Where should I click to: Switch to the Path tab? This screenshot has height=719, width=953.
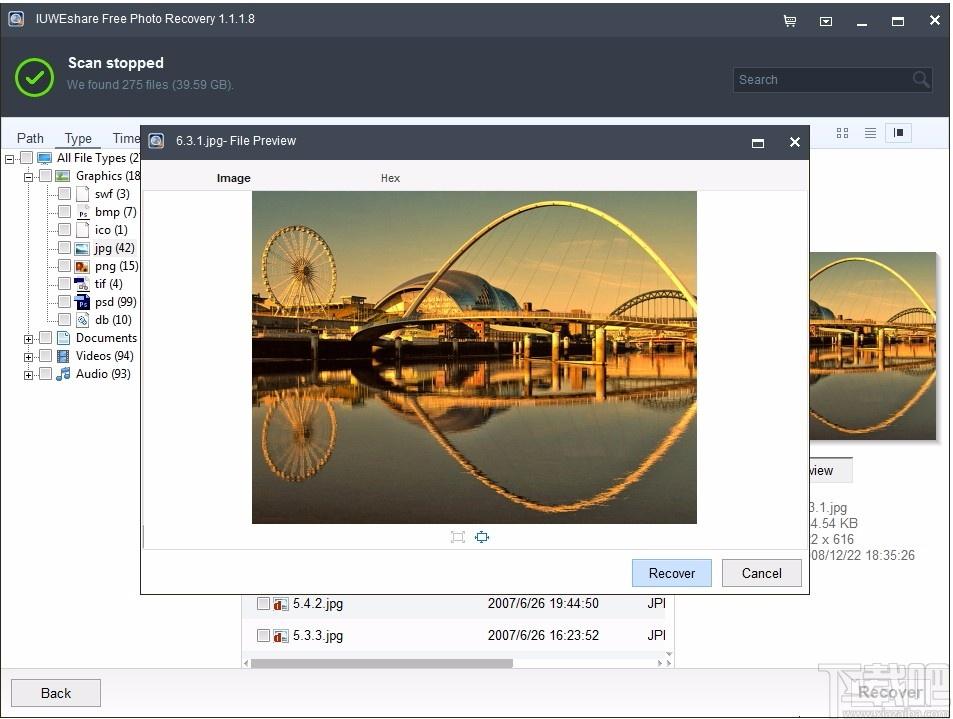point(30,138)
